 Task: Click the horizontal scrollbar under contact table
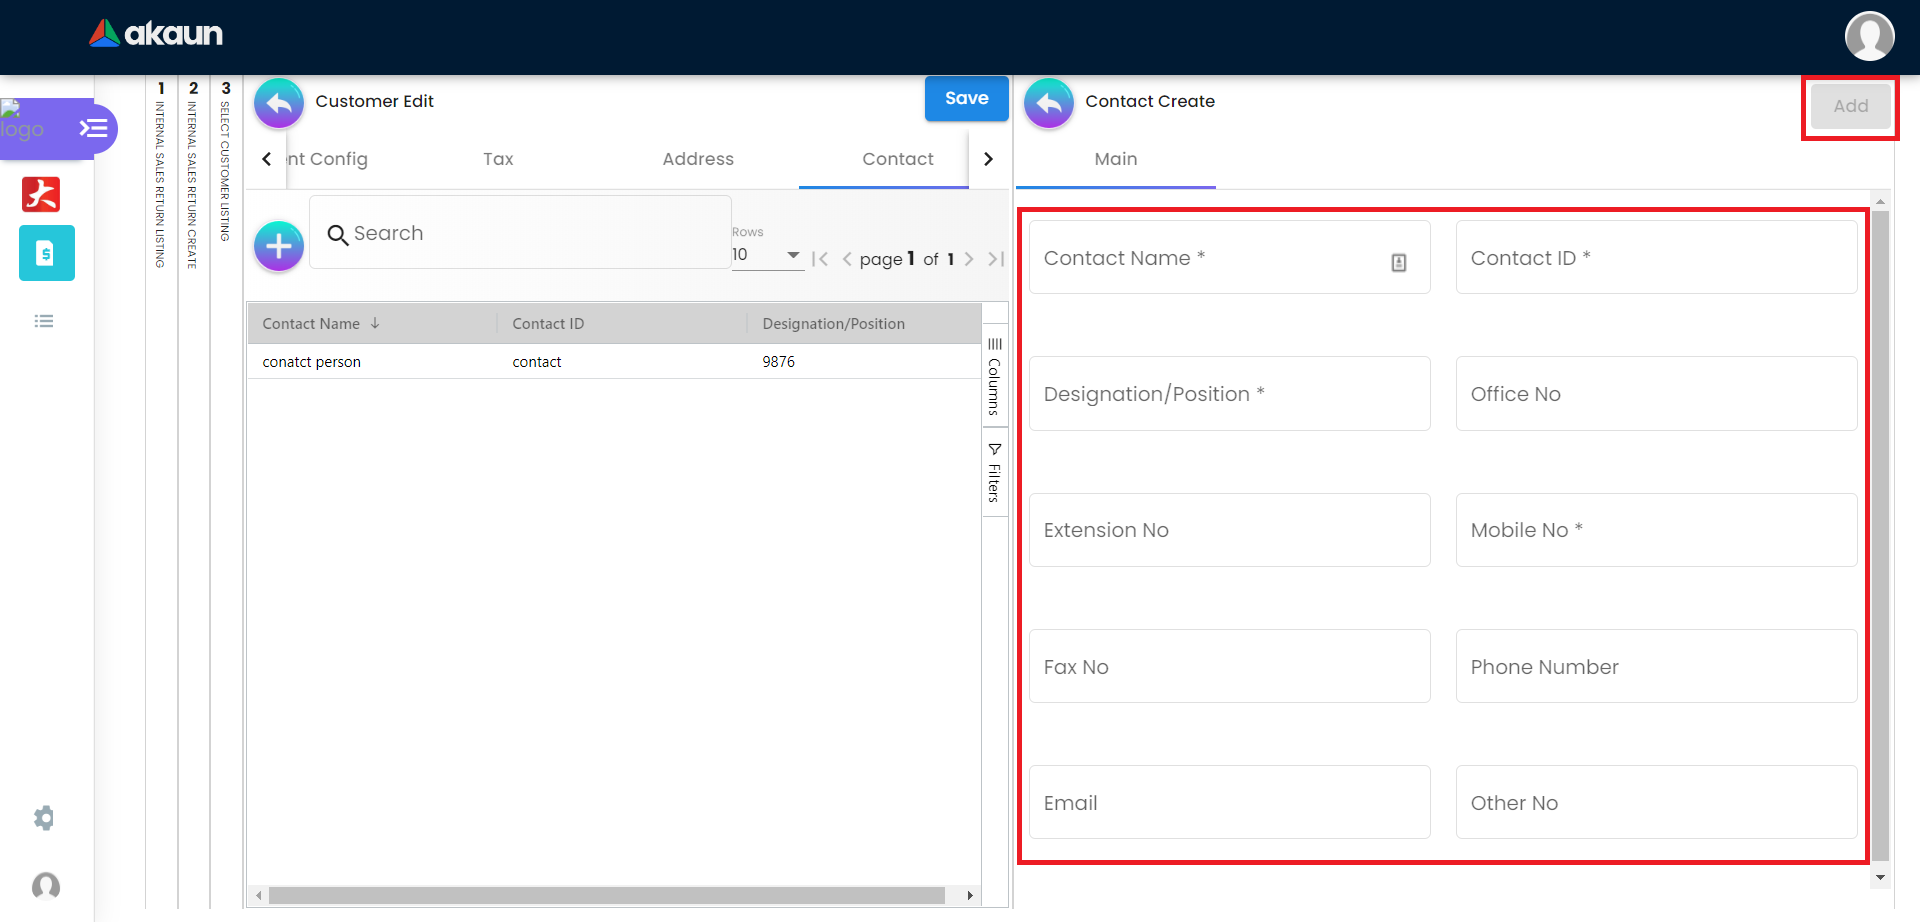click(606, 895)
